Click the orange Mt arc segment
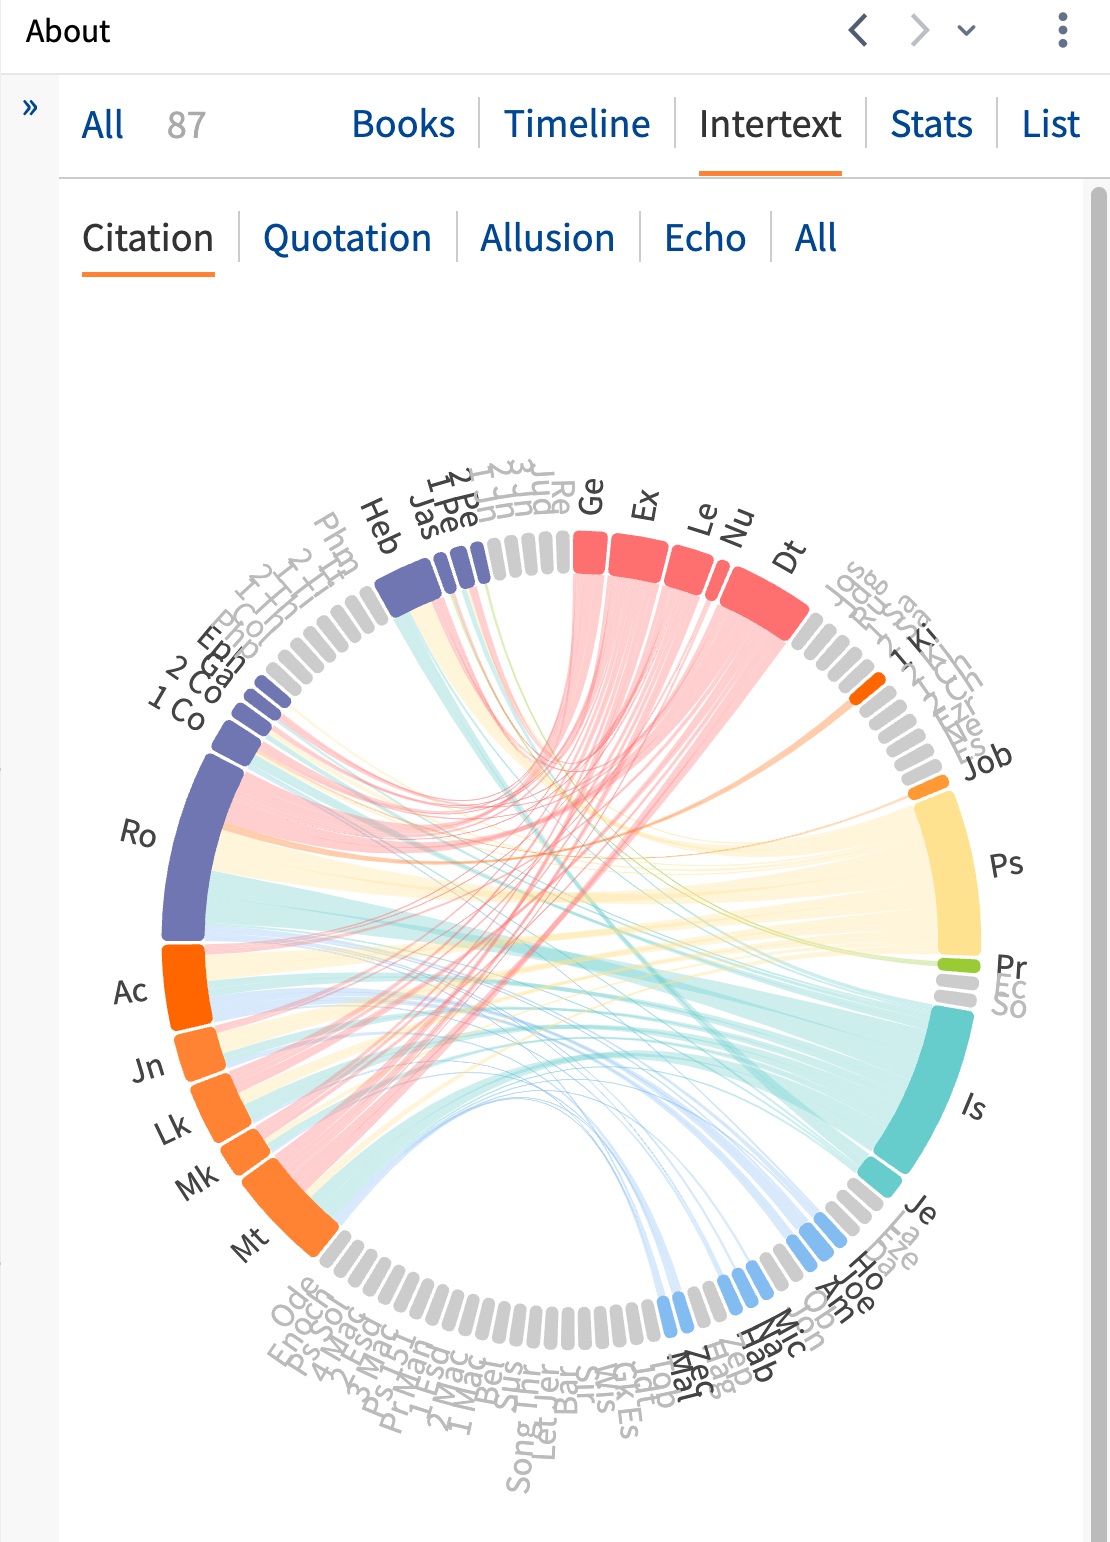Viewport: 1110px width, 1542px height. pyautogui.click(x=289, y=1207)
